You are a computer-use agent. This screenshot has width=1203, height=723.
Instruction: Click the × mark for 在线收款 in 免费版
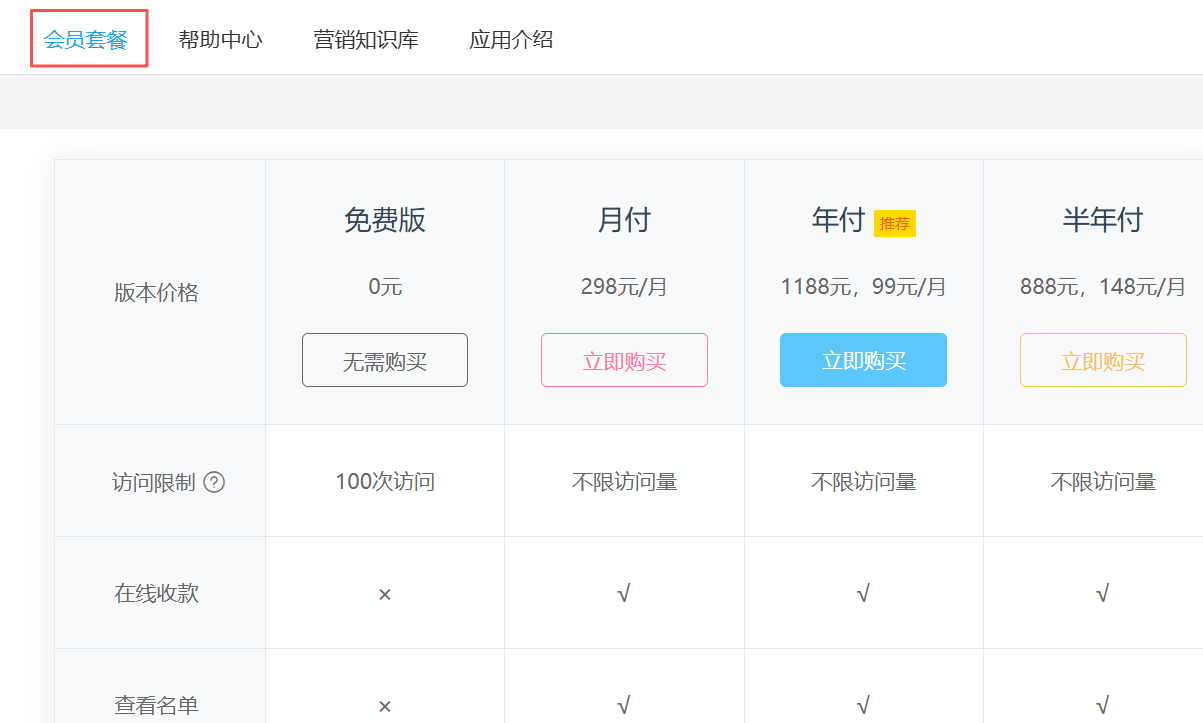click(x=385, y=594)
